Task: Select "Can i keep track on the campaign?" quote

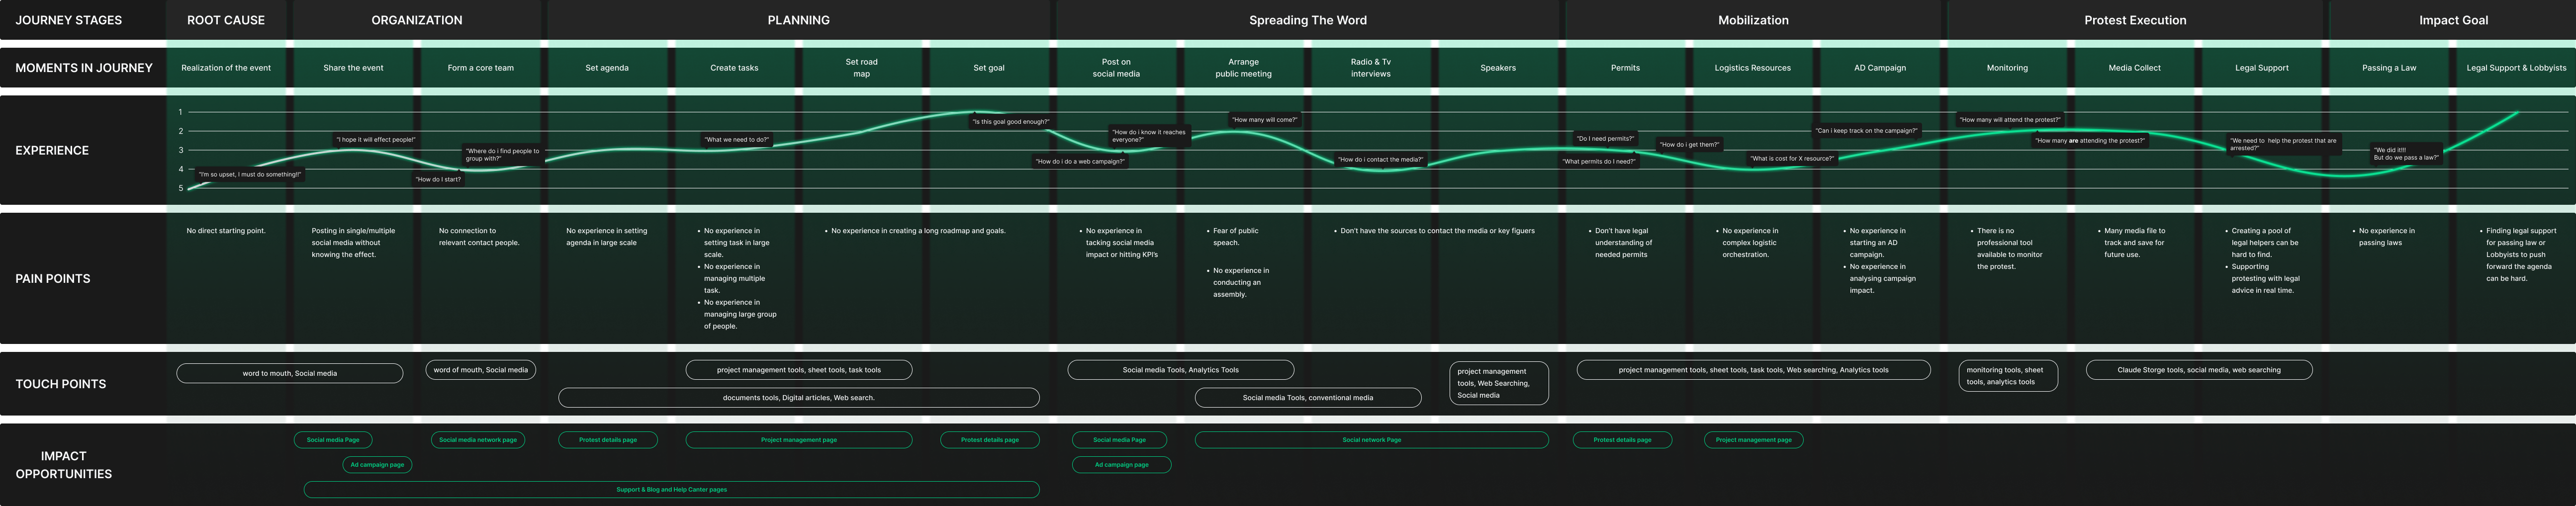Action: click(1867, 130)
